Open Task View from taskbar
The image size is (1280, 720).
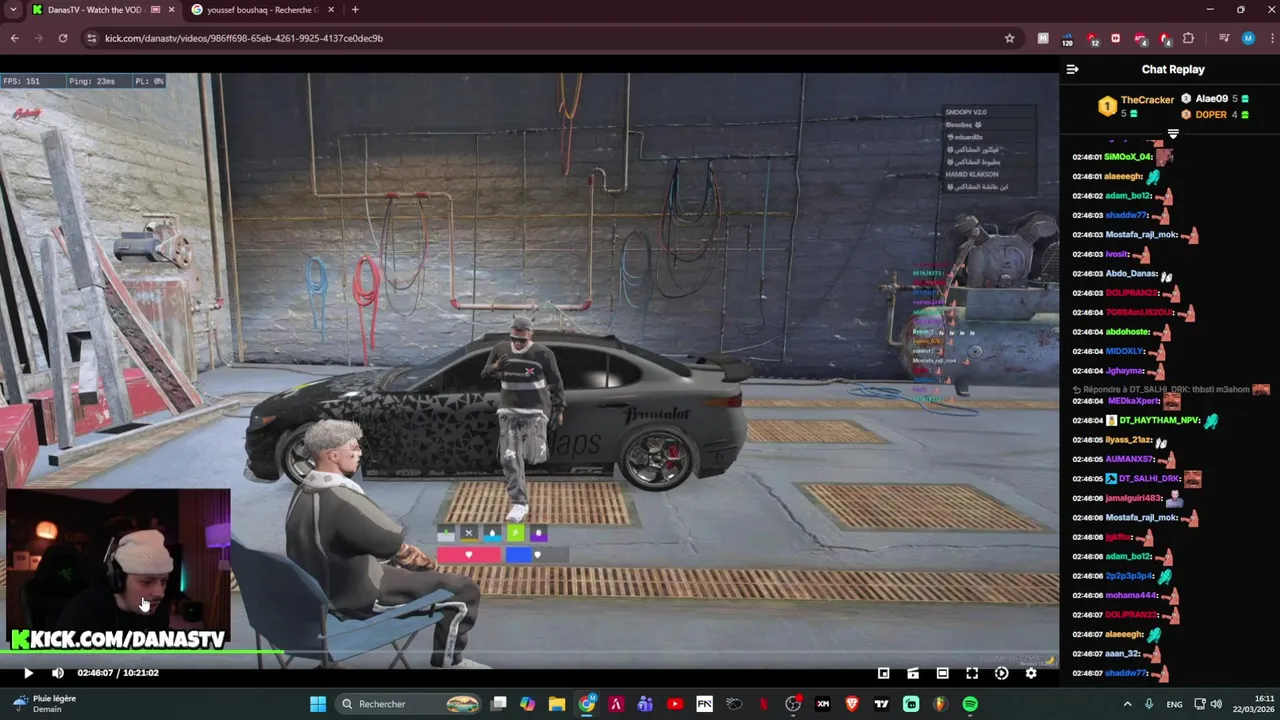point(499,704)
